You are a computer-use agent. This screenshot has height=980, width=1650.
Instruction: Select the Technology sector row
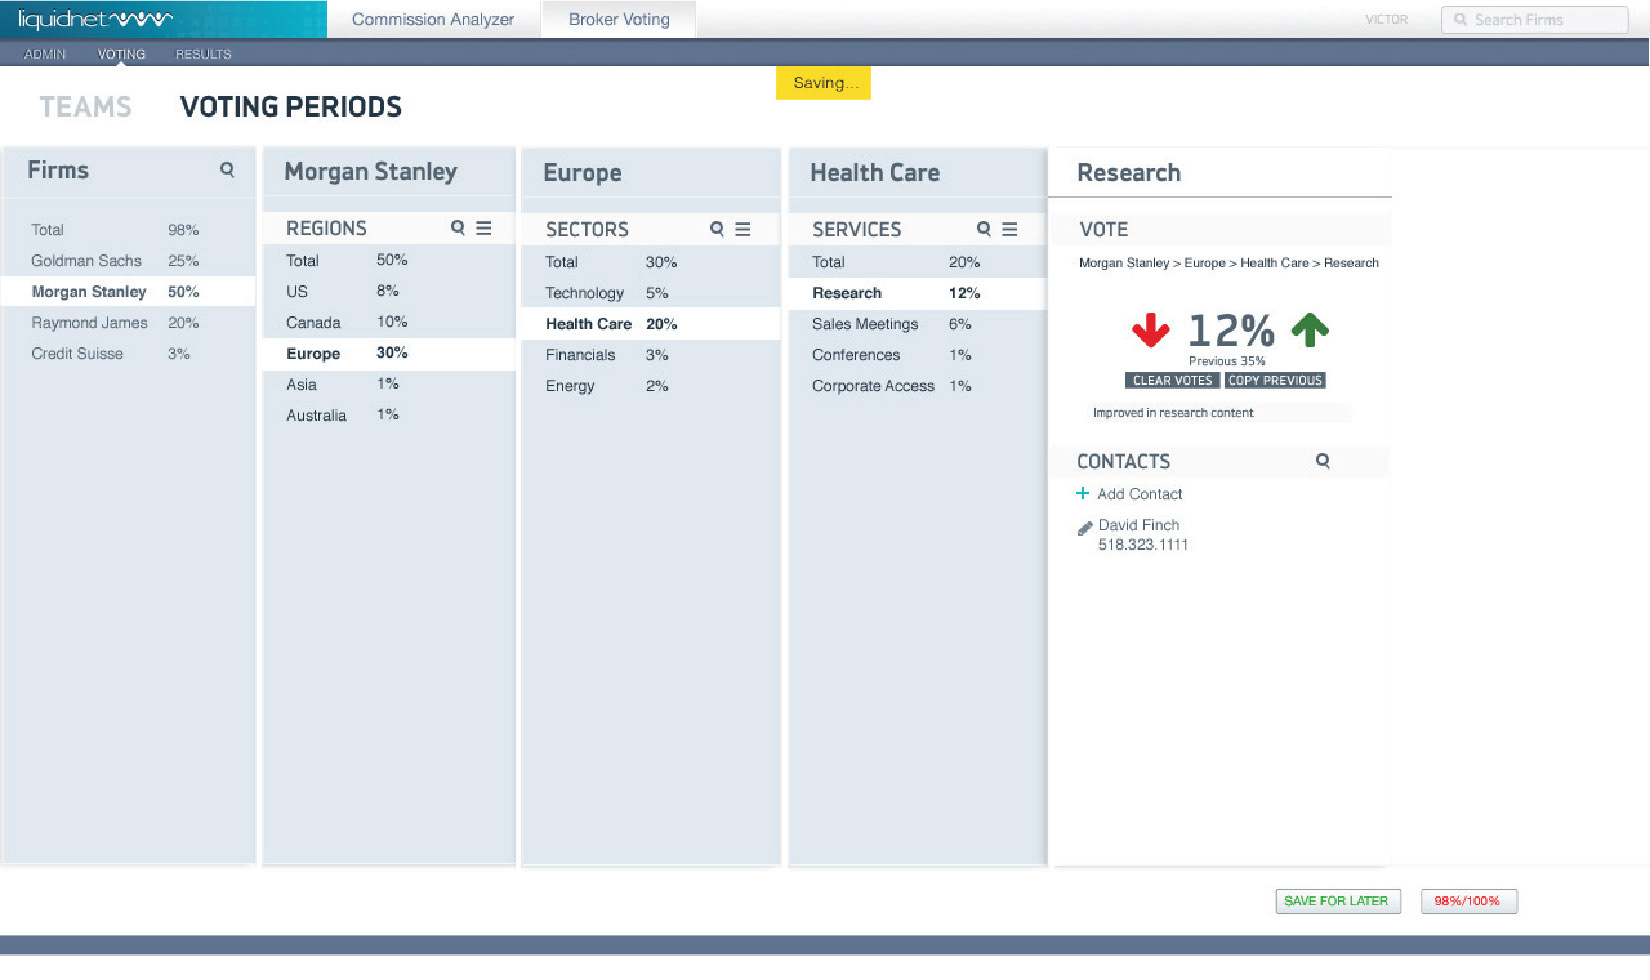[x=650, y=293]
